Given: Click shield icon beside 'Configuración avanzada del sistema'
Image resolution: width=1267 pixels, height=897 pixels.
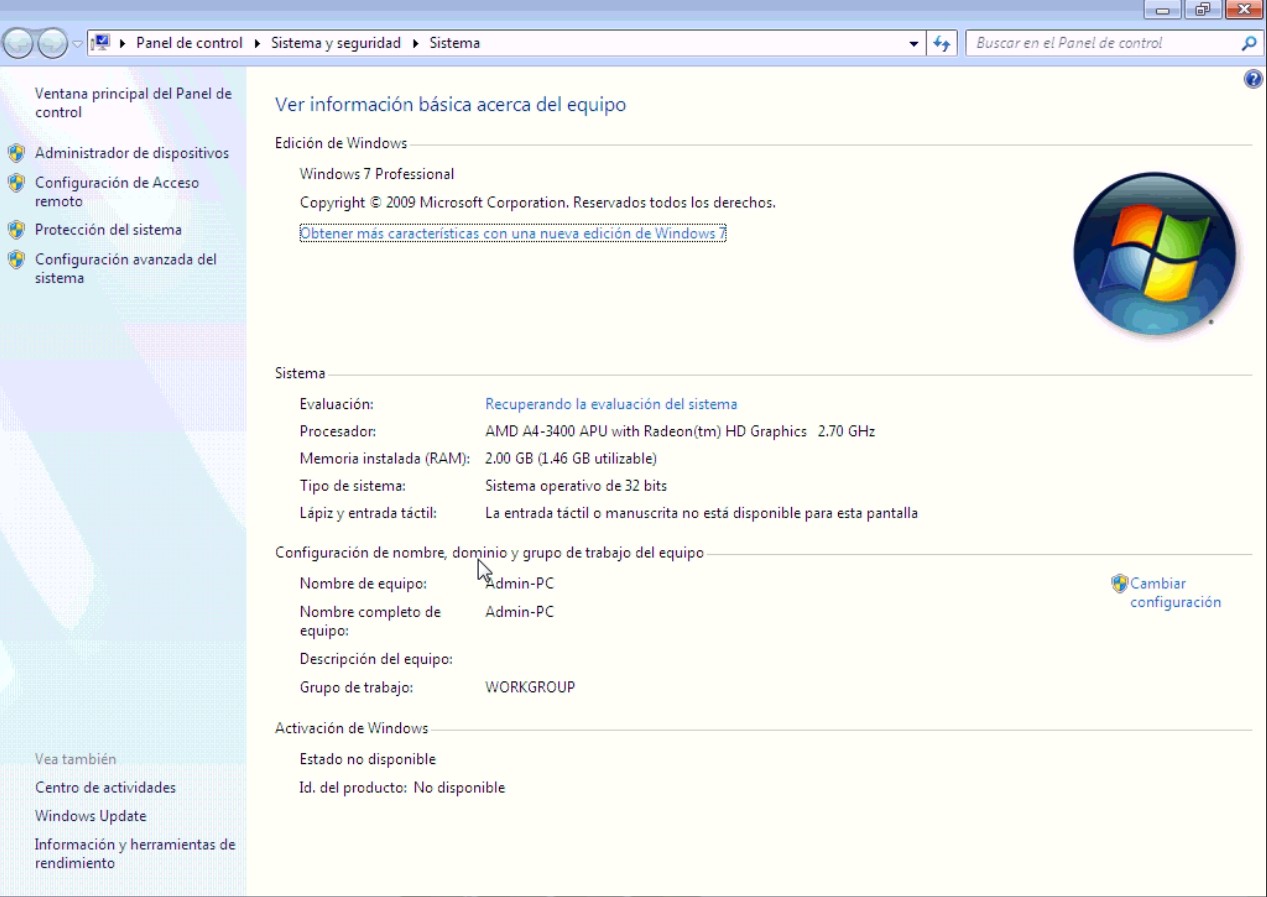Looking at the screenshot, I should (x=16, y=260).
